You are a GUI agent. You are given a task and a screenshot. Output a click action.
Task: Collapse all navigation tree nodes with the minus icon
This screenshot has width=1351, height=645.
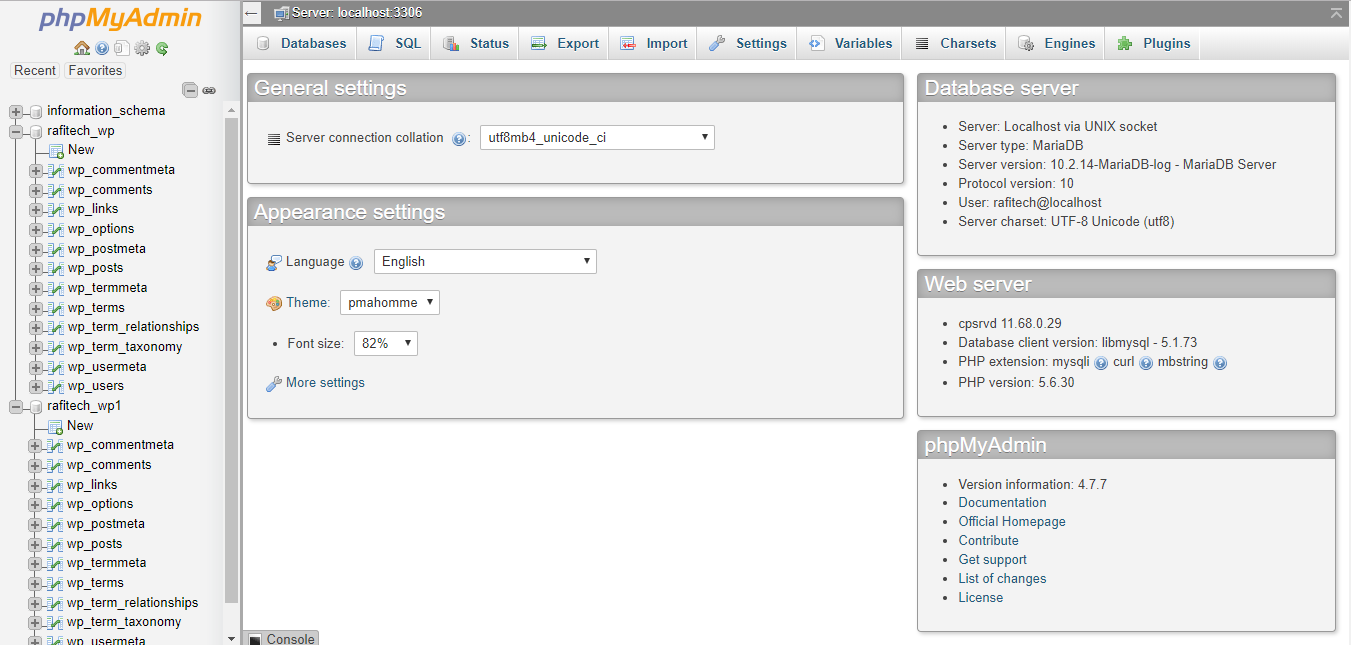pos(190,90)
